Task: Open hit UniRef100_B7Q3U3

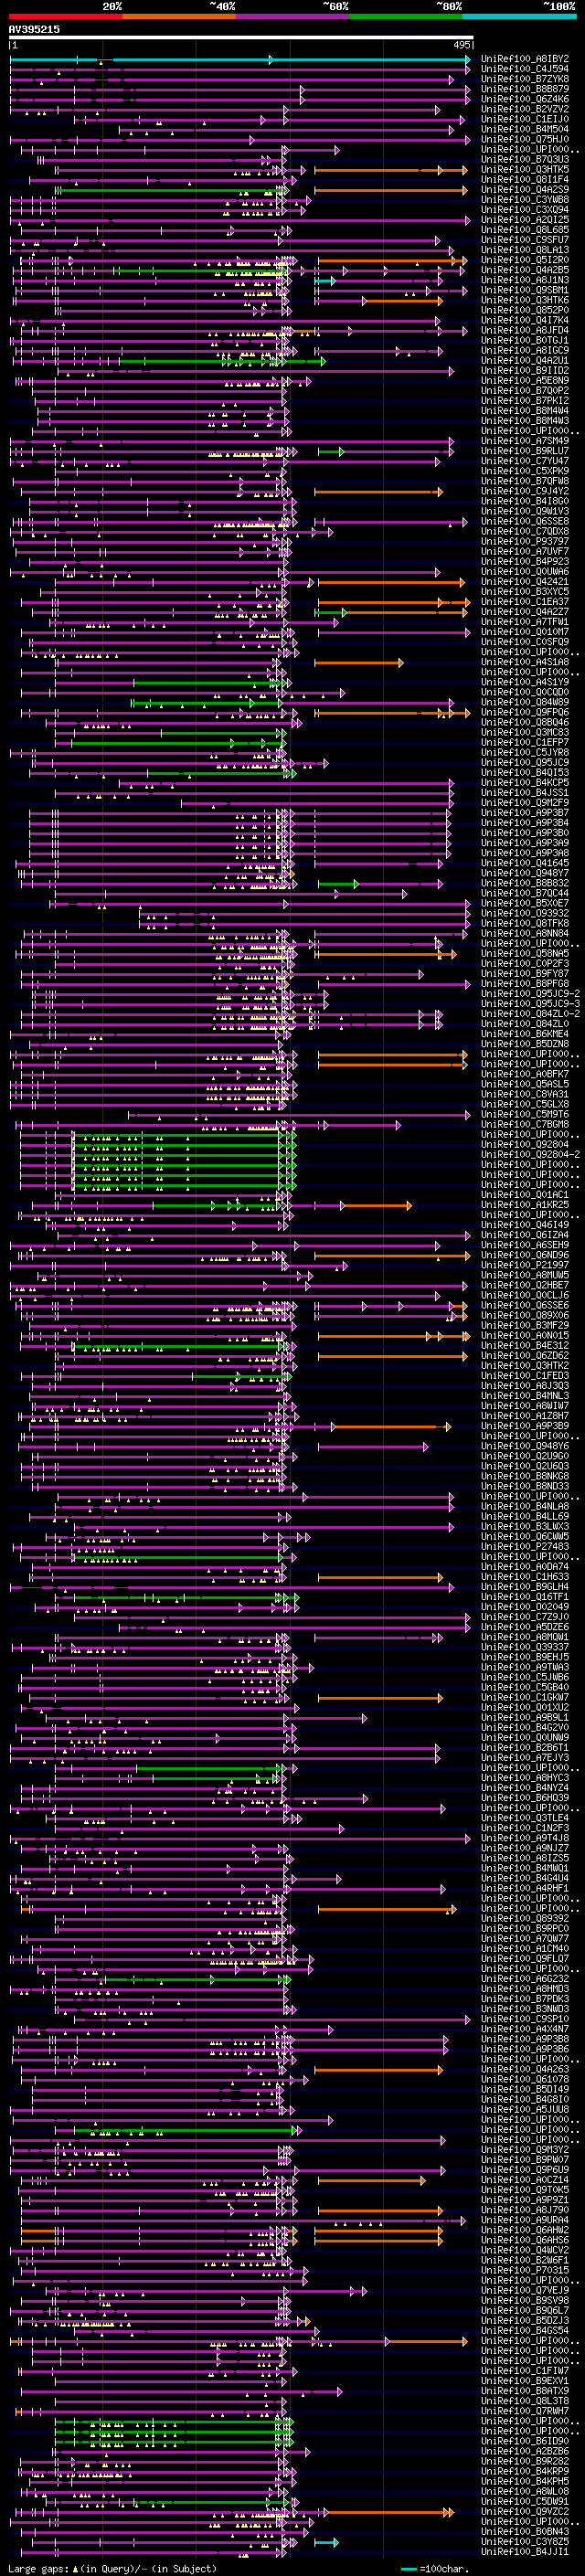Action: point(525,159)
